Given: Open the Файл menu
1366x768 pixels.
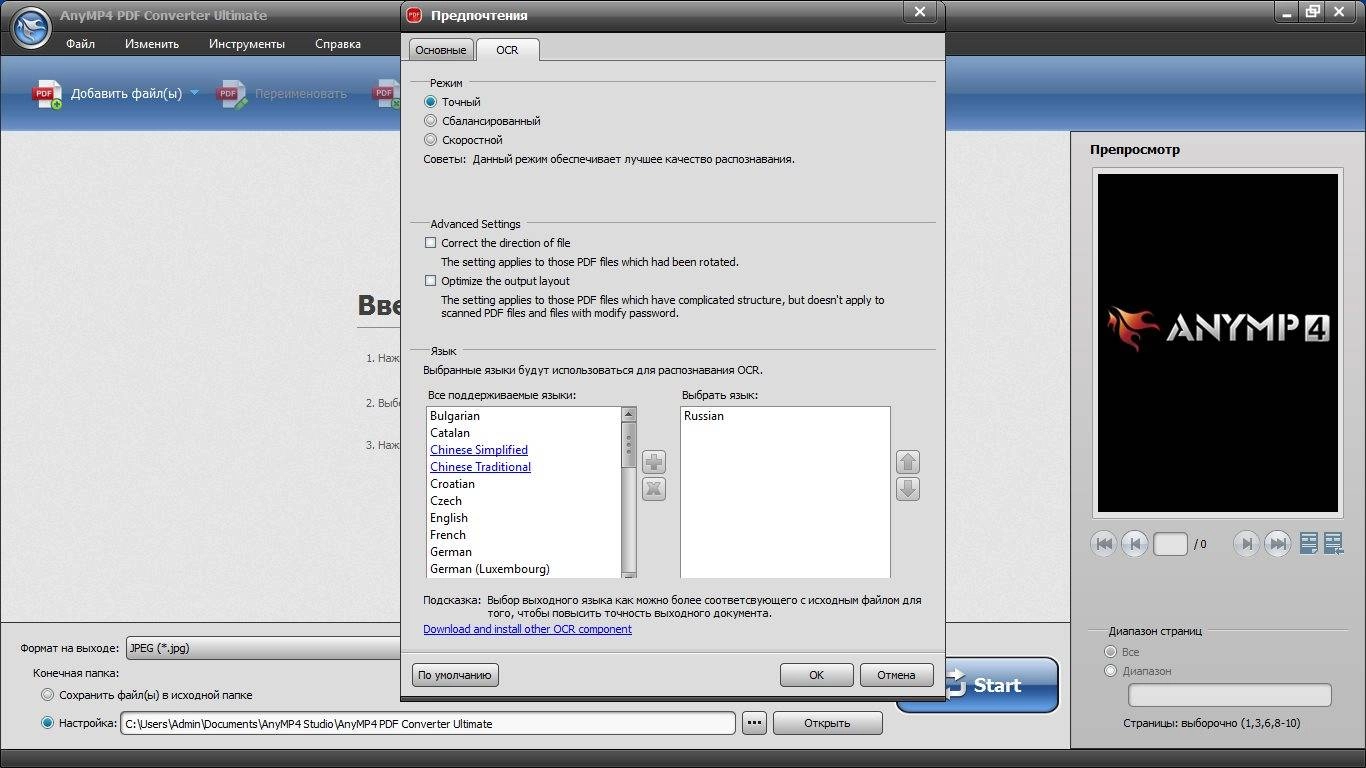Looking at the screenshot, I should click(81, 44).
